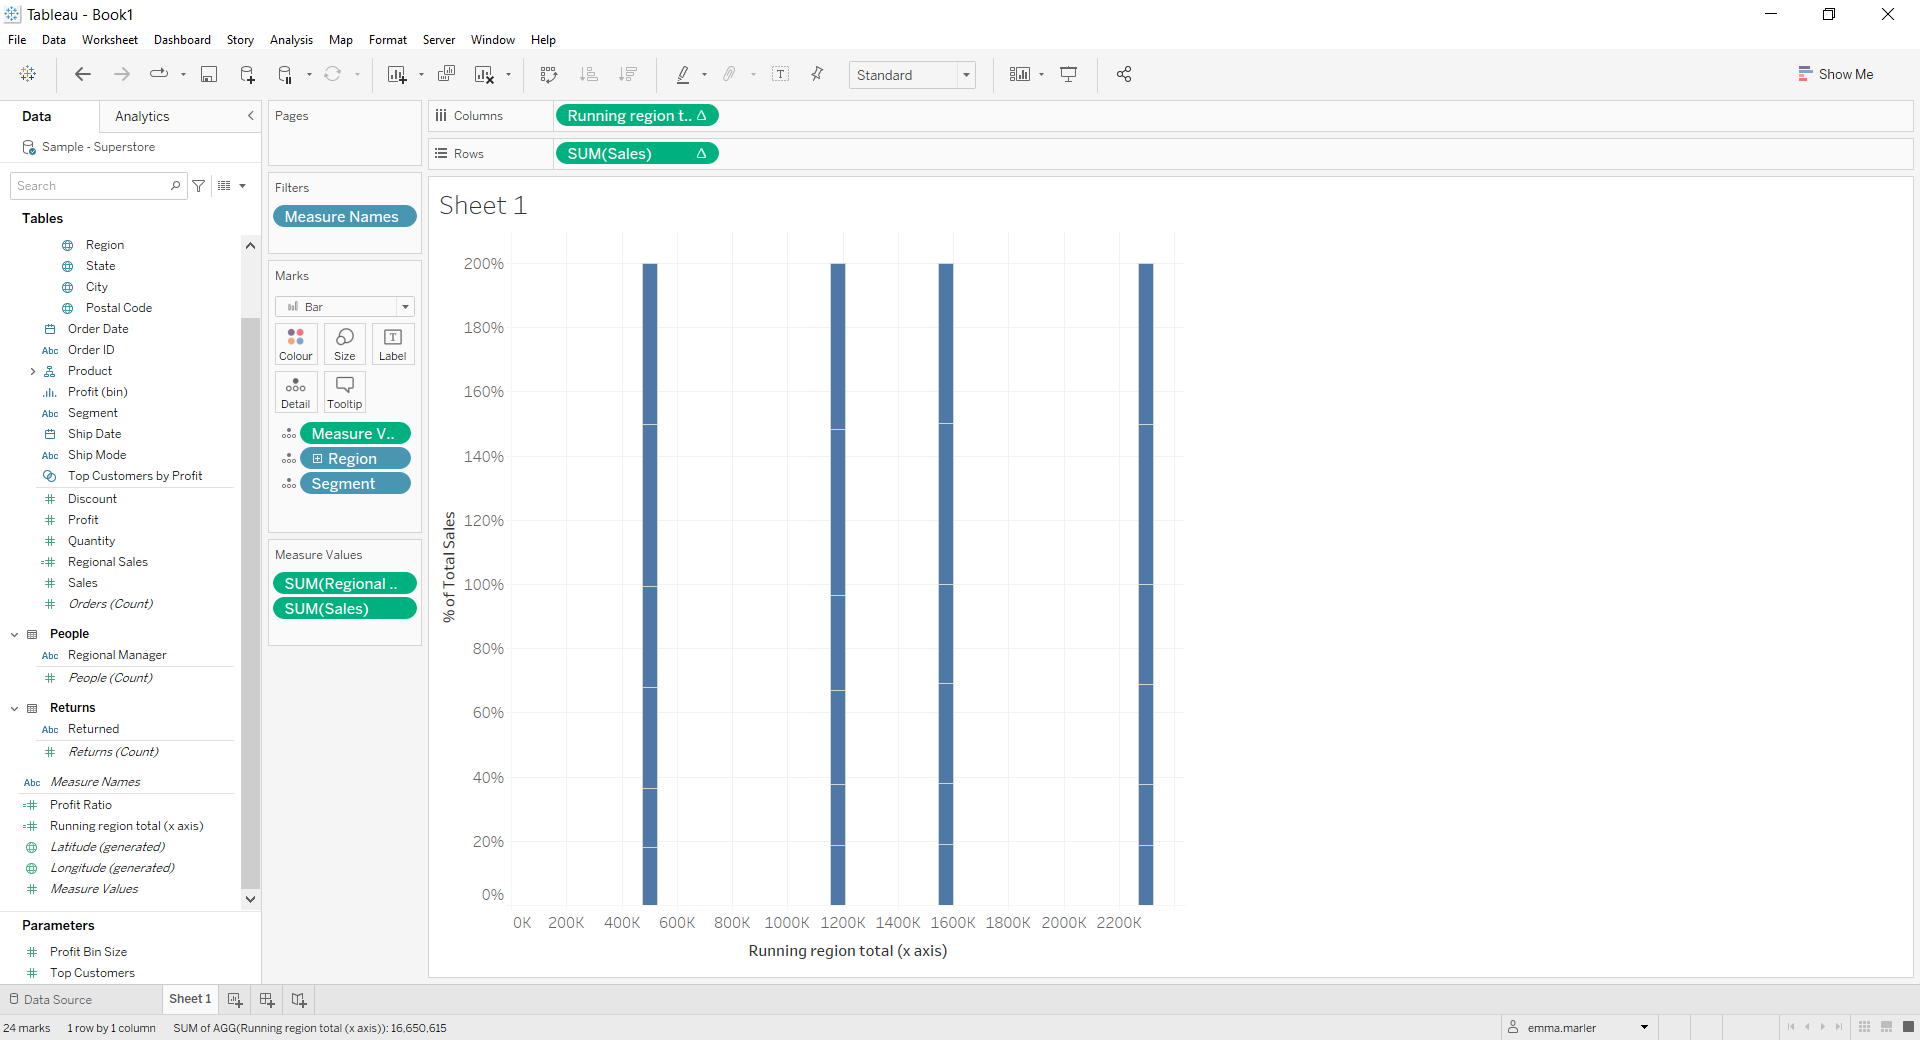Toggle the Show Me panel
Image resolution: width=1920 pixels, height=1040 pixels.
coord(1836,74)
